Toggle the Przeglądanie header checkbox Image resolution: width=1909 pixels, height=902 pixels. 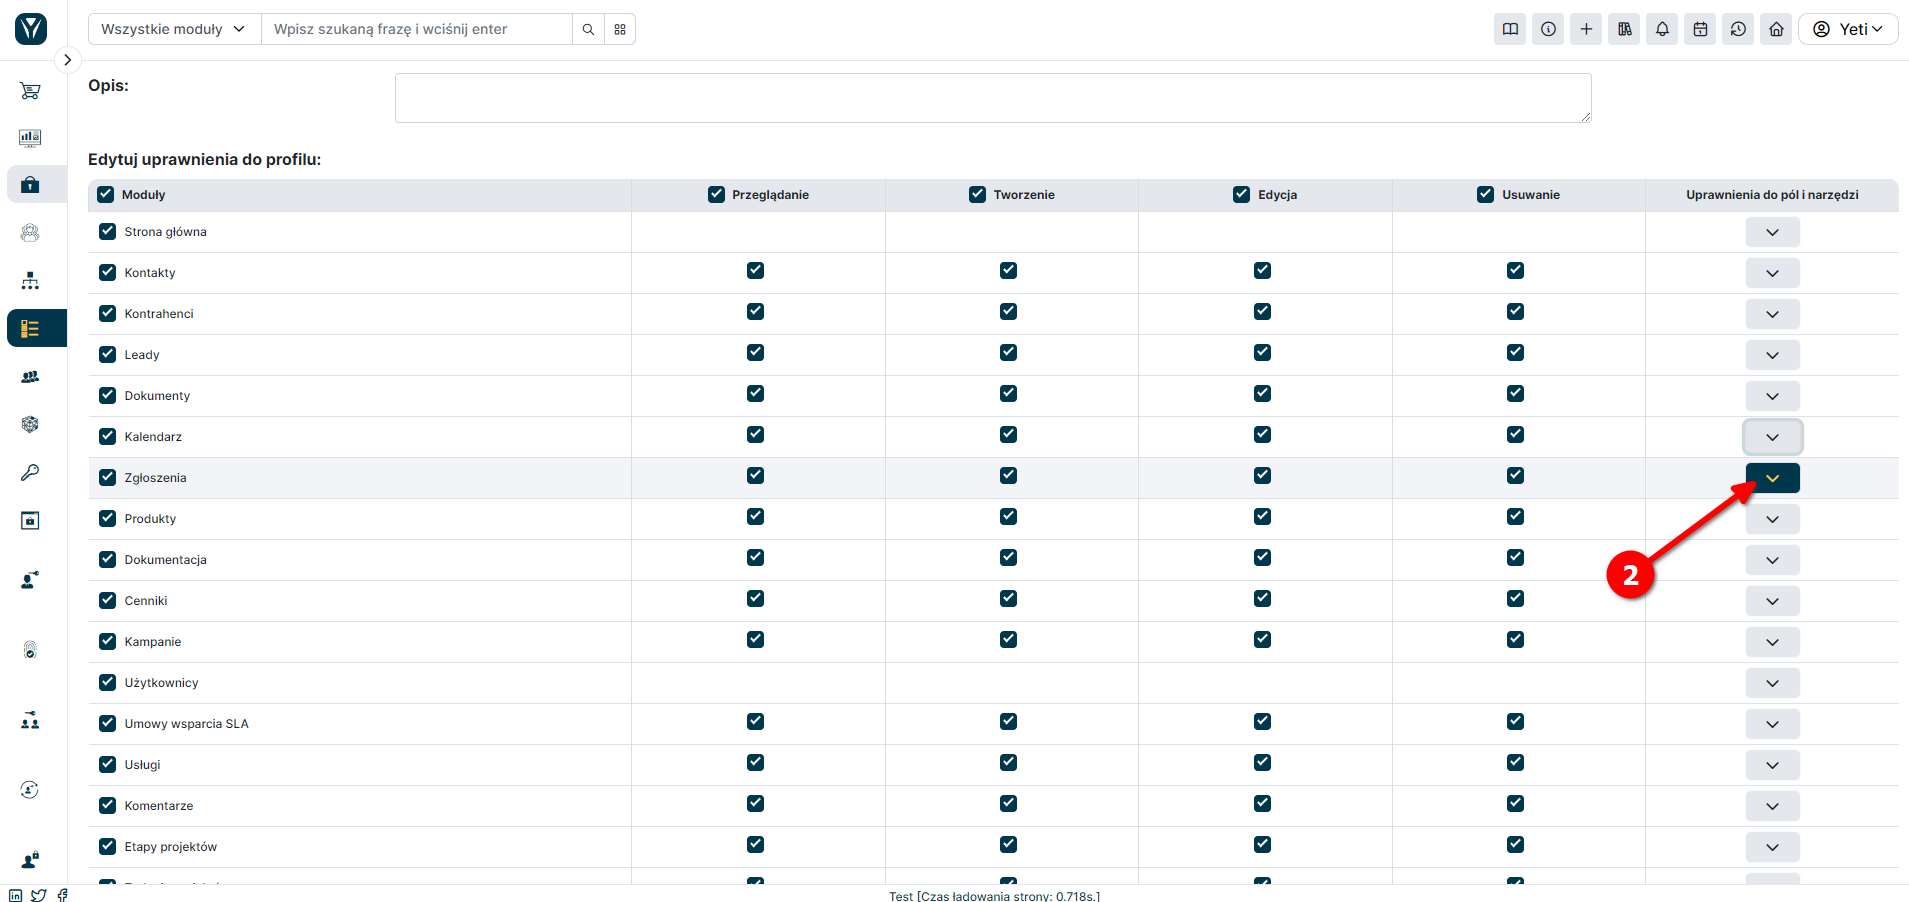click(x=716, y=194)
